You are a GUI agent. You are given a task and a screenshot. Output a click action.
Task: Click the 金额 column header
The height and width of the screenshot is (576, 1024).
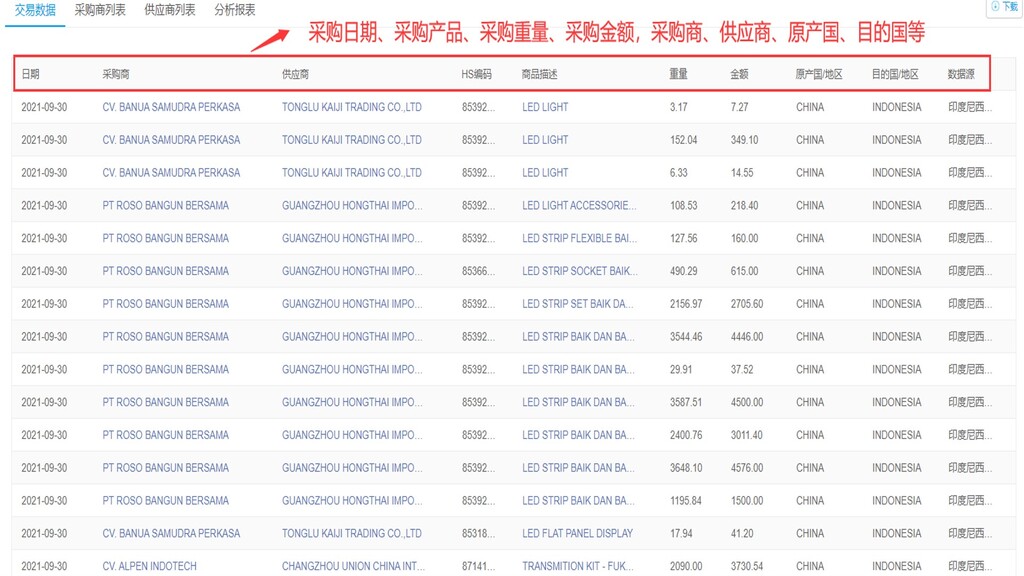click(739, 74)
